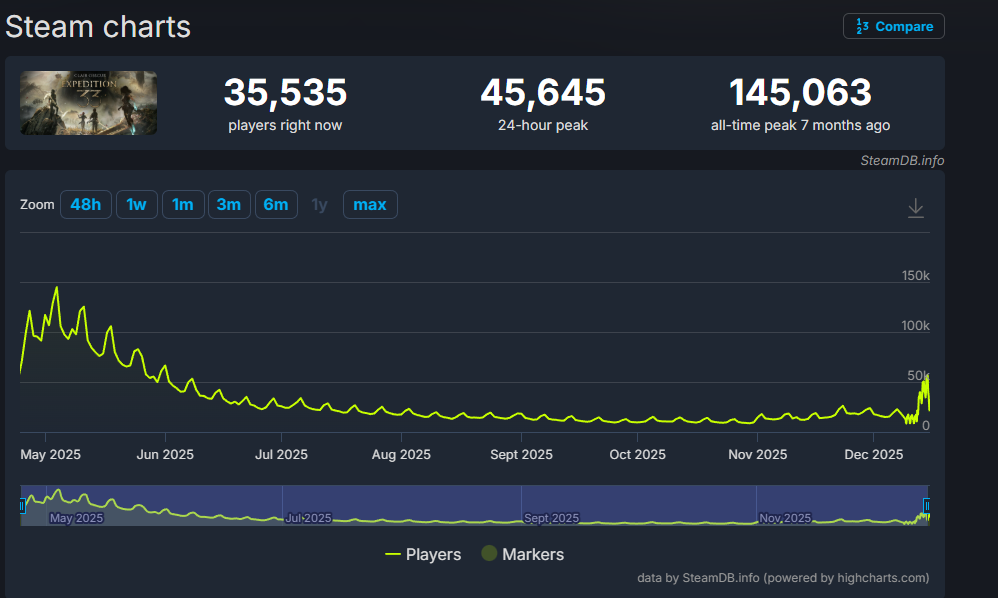Click the data by SteamDB.info highcharts credit
The width and height of the screenshot is (998, 598).
pos(783,578)
